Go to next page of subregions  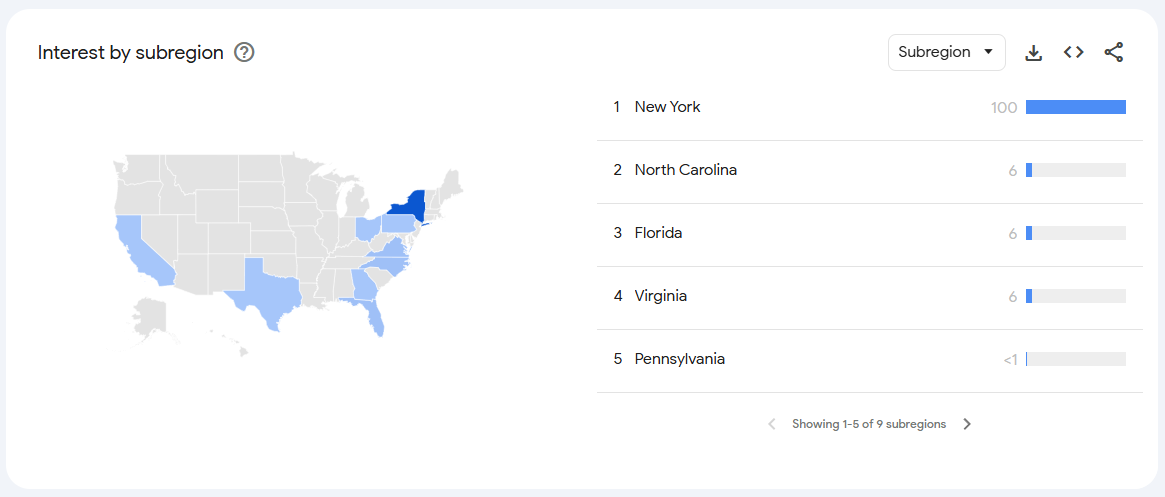click(x=967, y=424)
